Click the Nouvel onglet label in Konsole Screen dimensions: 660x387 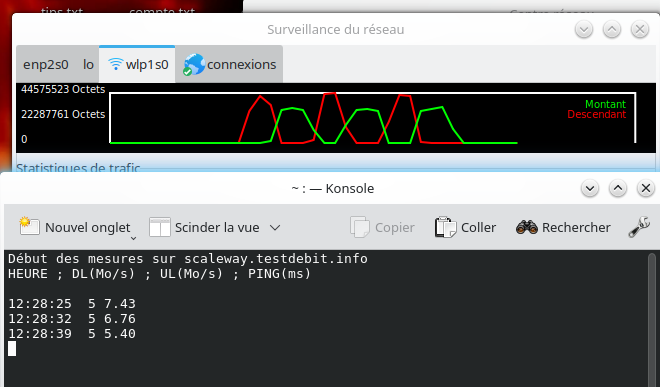88,227
